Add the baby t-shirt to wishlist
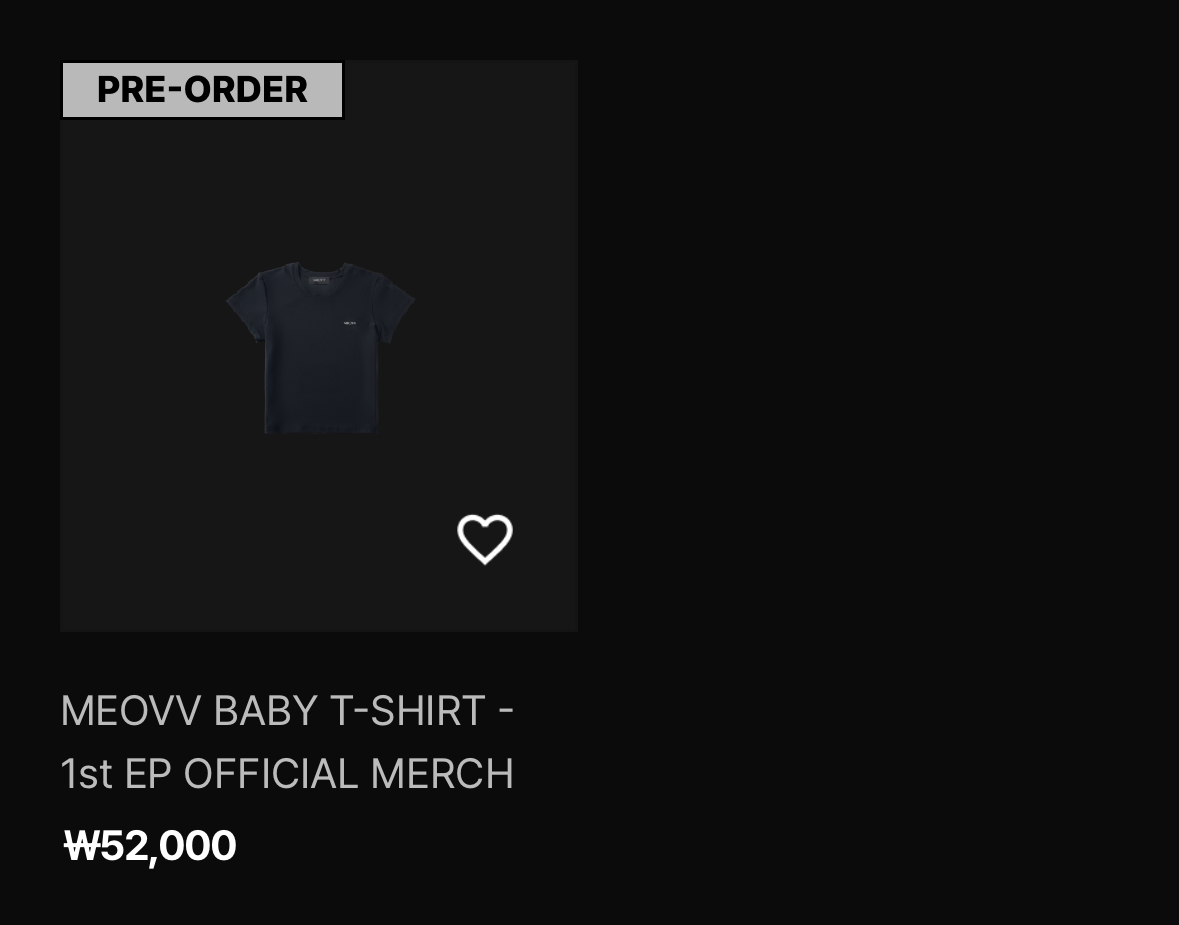1179x925 pixels. pos(485,538)
